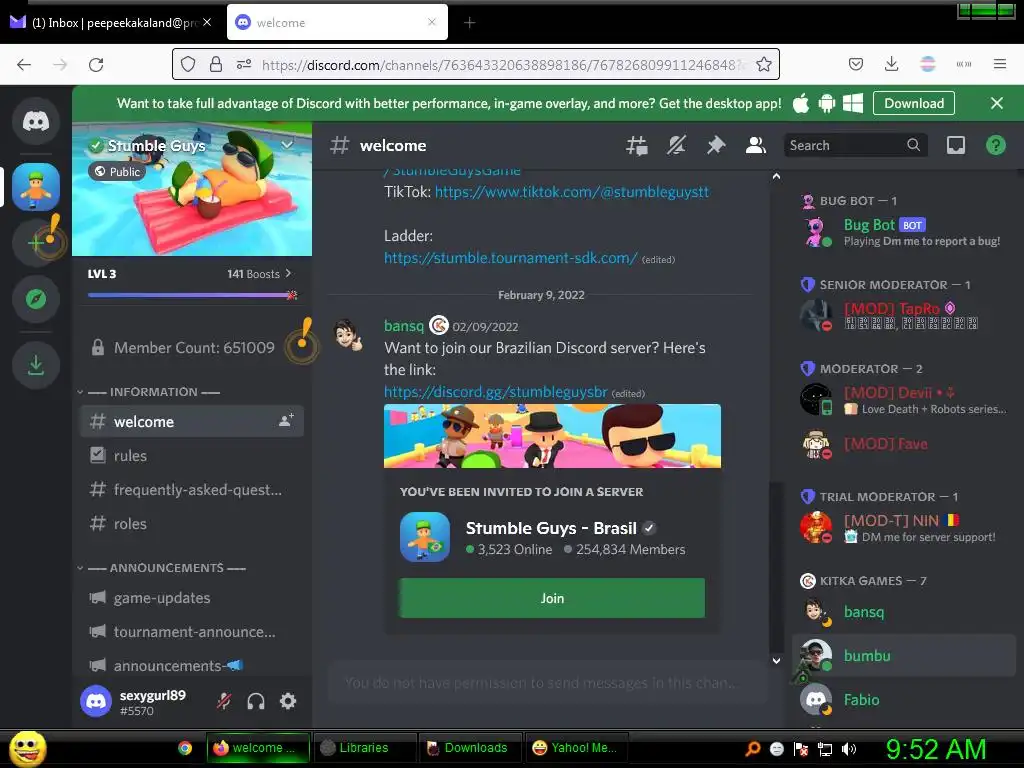Open 141 Boosts chevron
This screenshot has height=768, width=1024.
(288, 274)
